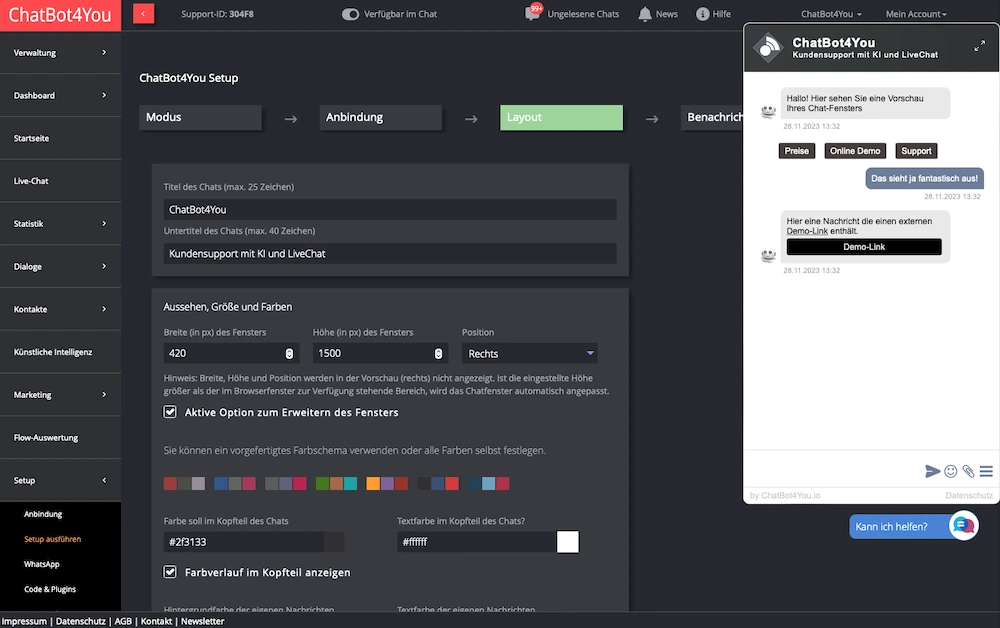1000x628 pixels.
Task: Click the Preise quick reply button
Action: point(797,151)
